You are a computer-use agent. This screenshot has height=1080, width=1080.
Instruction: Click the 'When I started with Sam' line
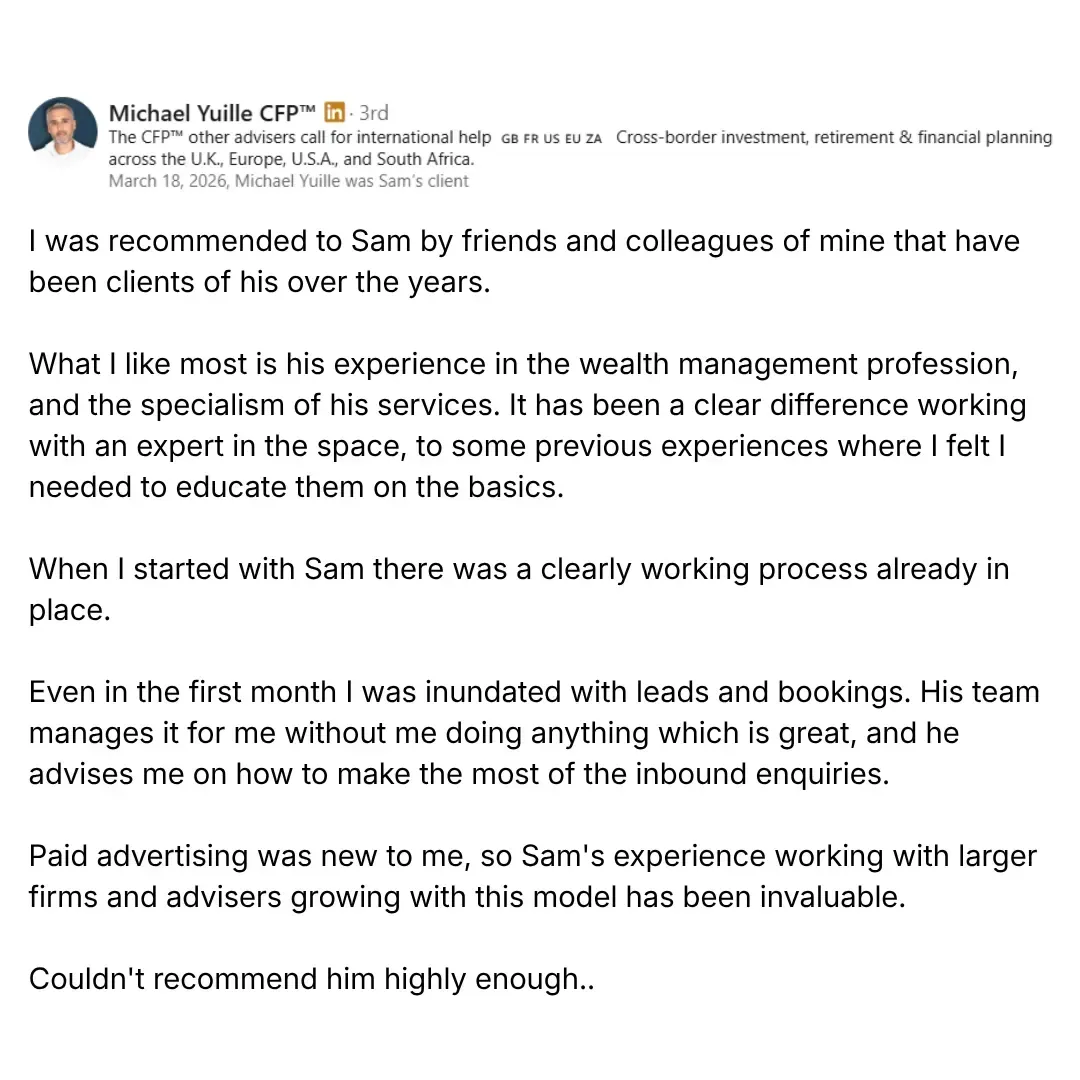click(519, 570)
